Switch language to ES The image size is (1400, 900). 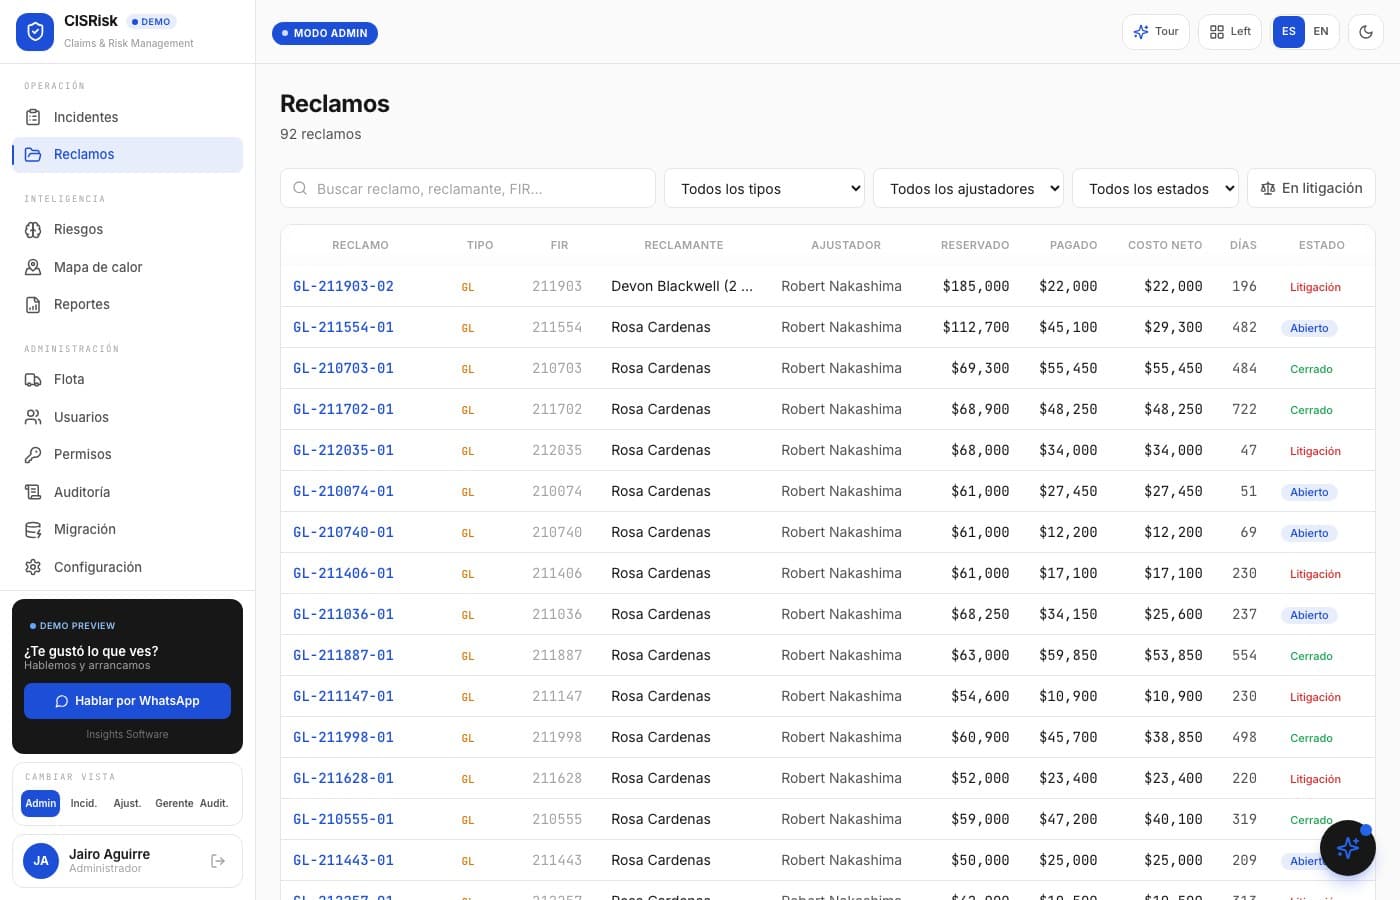(x=1289, y=32)
